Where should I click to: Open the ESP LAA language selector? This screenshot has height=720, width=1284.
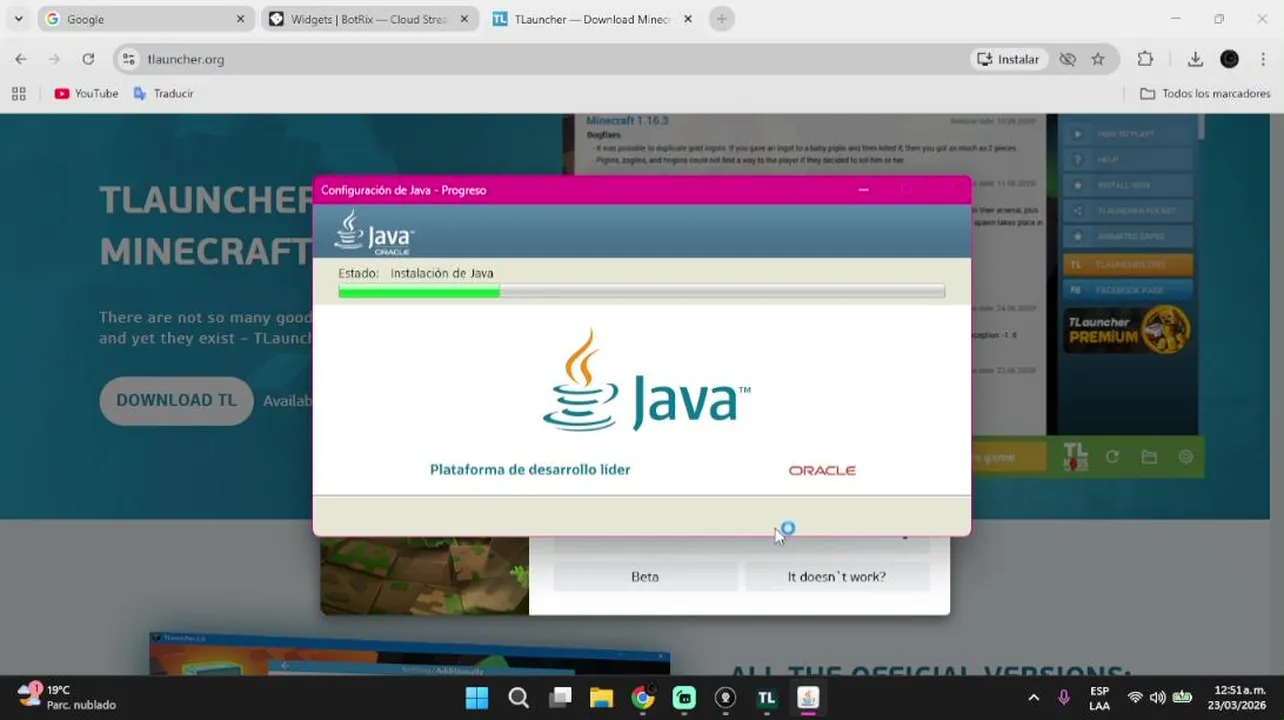click(1099, 698)
